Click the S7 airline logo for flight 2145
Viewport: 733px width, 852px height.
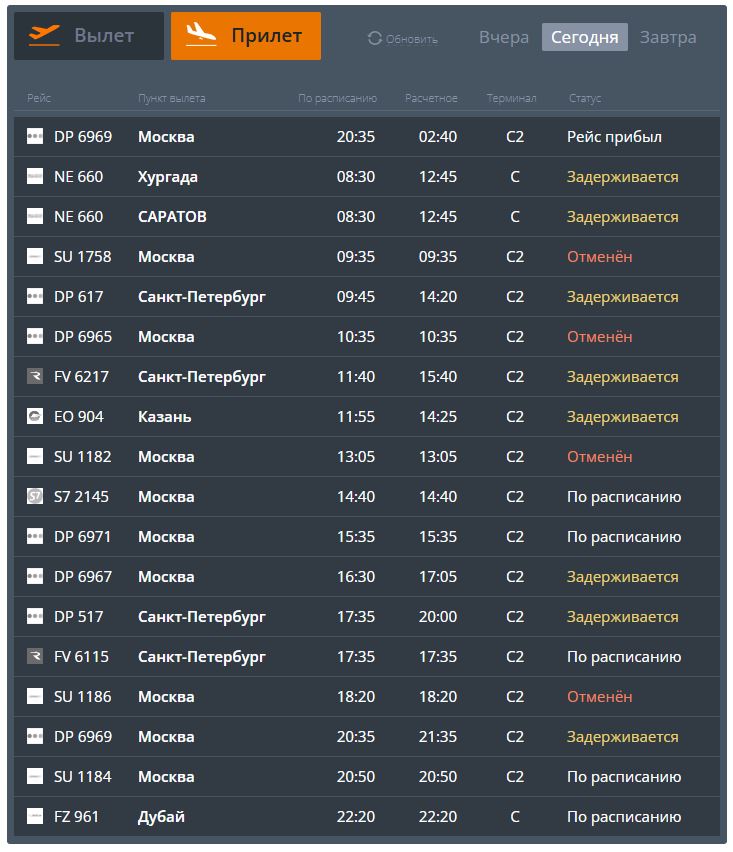coord(35,497)
